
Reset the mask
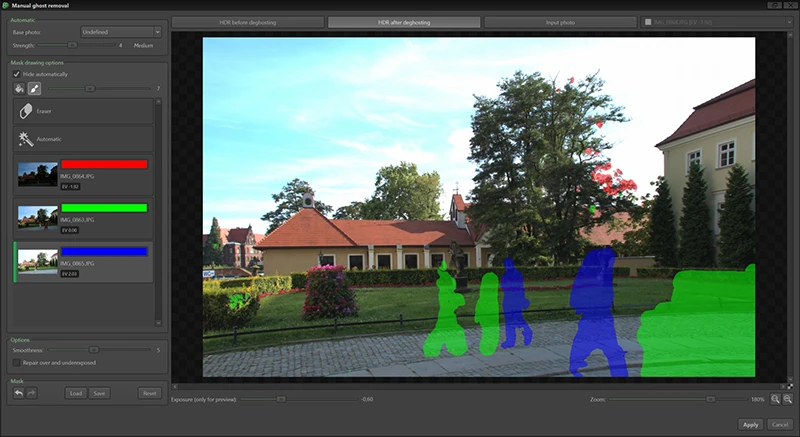pyautogui.click(x=149, y=393)
